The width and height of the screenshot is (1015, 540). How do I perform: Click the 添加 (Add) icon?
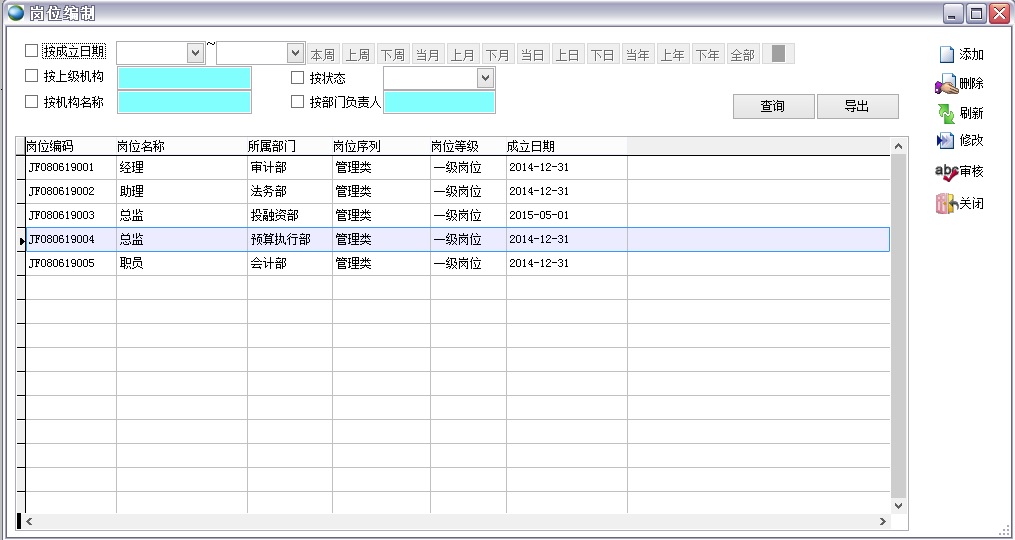[946, 55]
